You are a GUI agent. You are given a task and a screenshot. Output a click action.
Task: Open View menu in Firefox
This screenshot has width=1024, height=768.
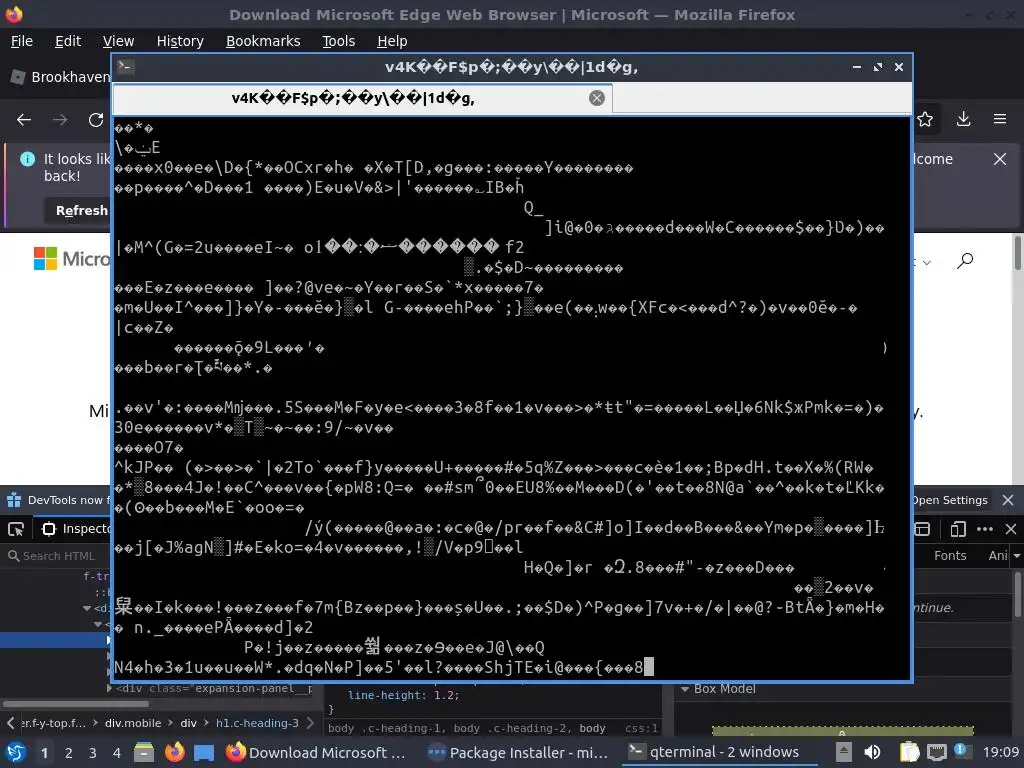pos(118,41)
